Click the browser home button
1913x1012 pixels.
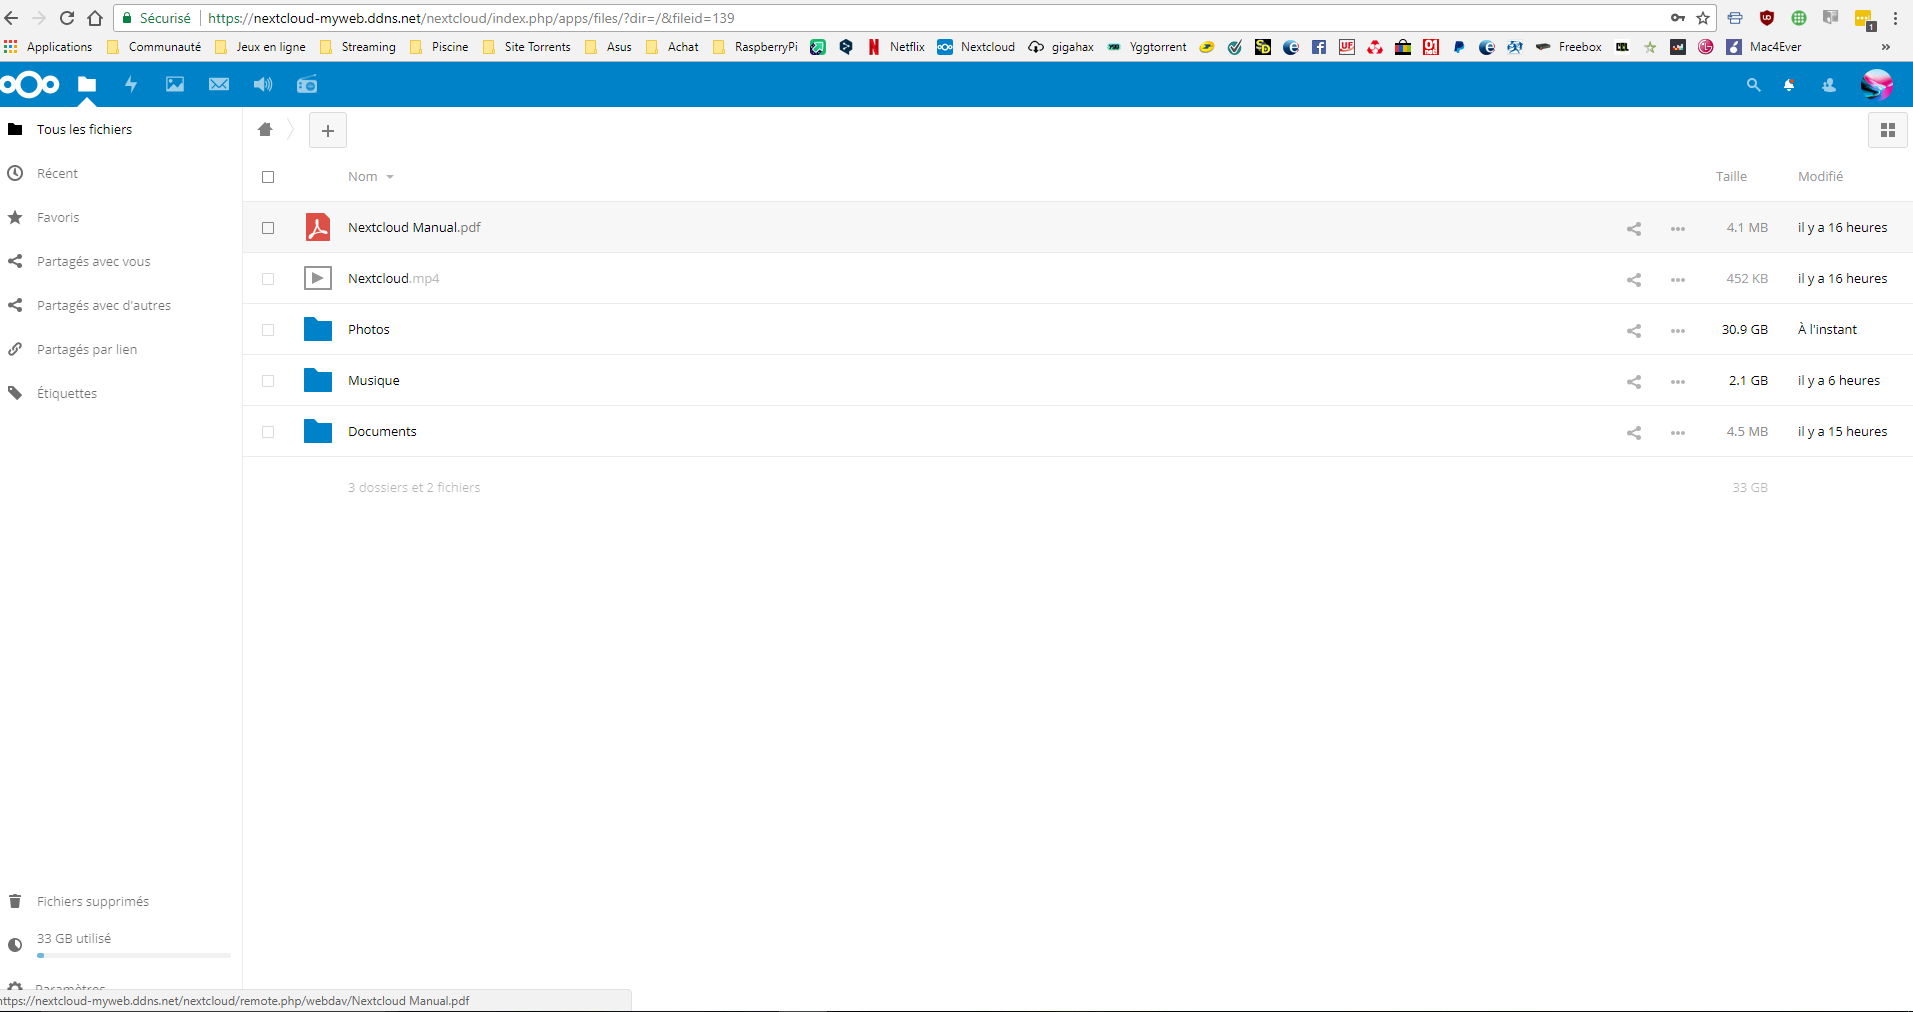click(x=95, y=18)
